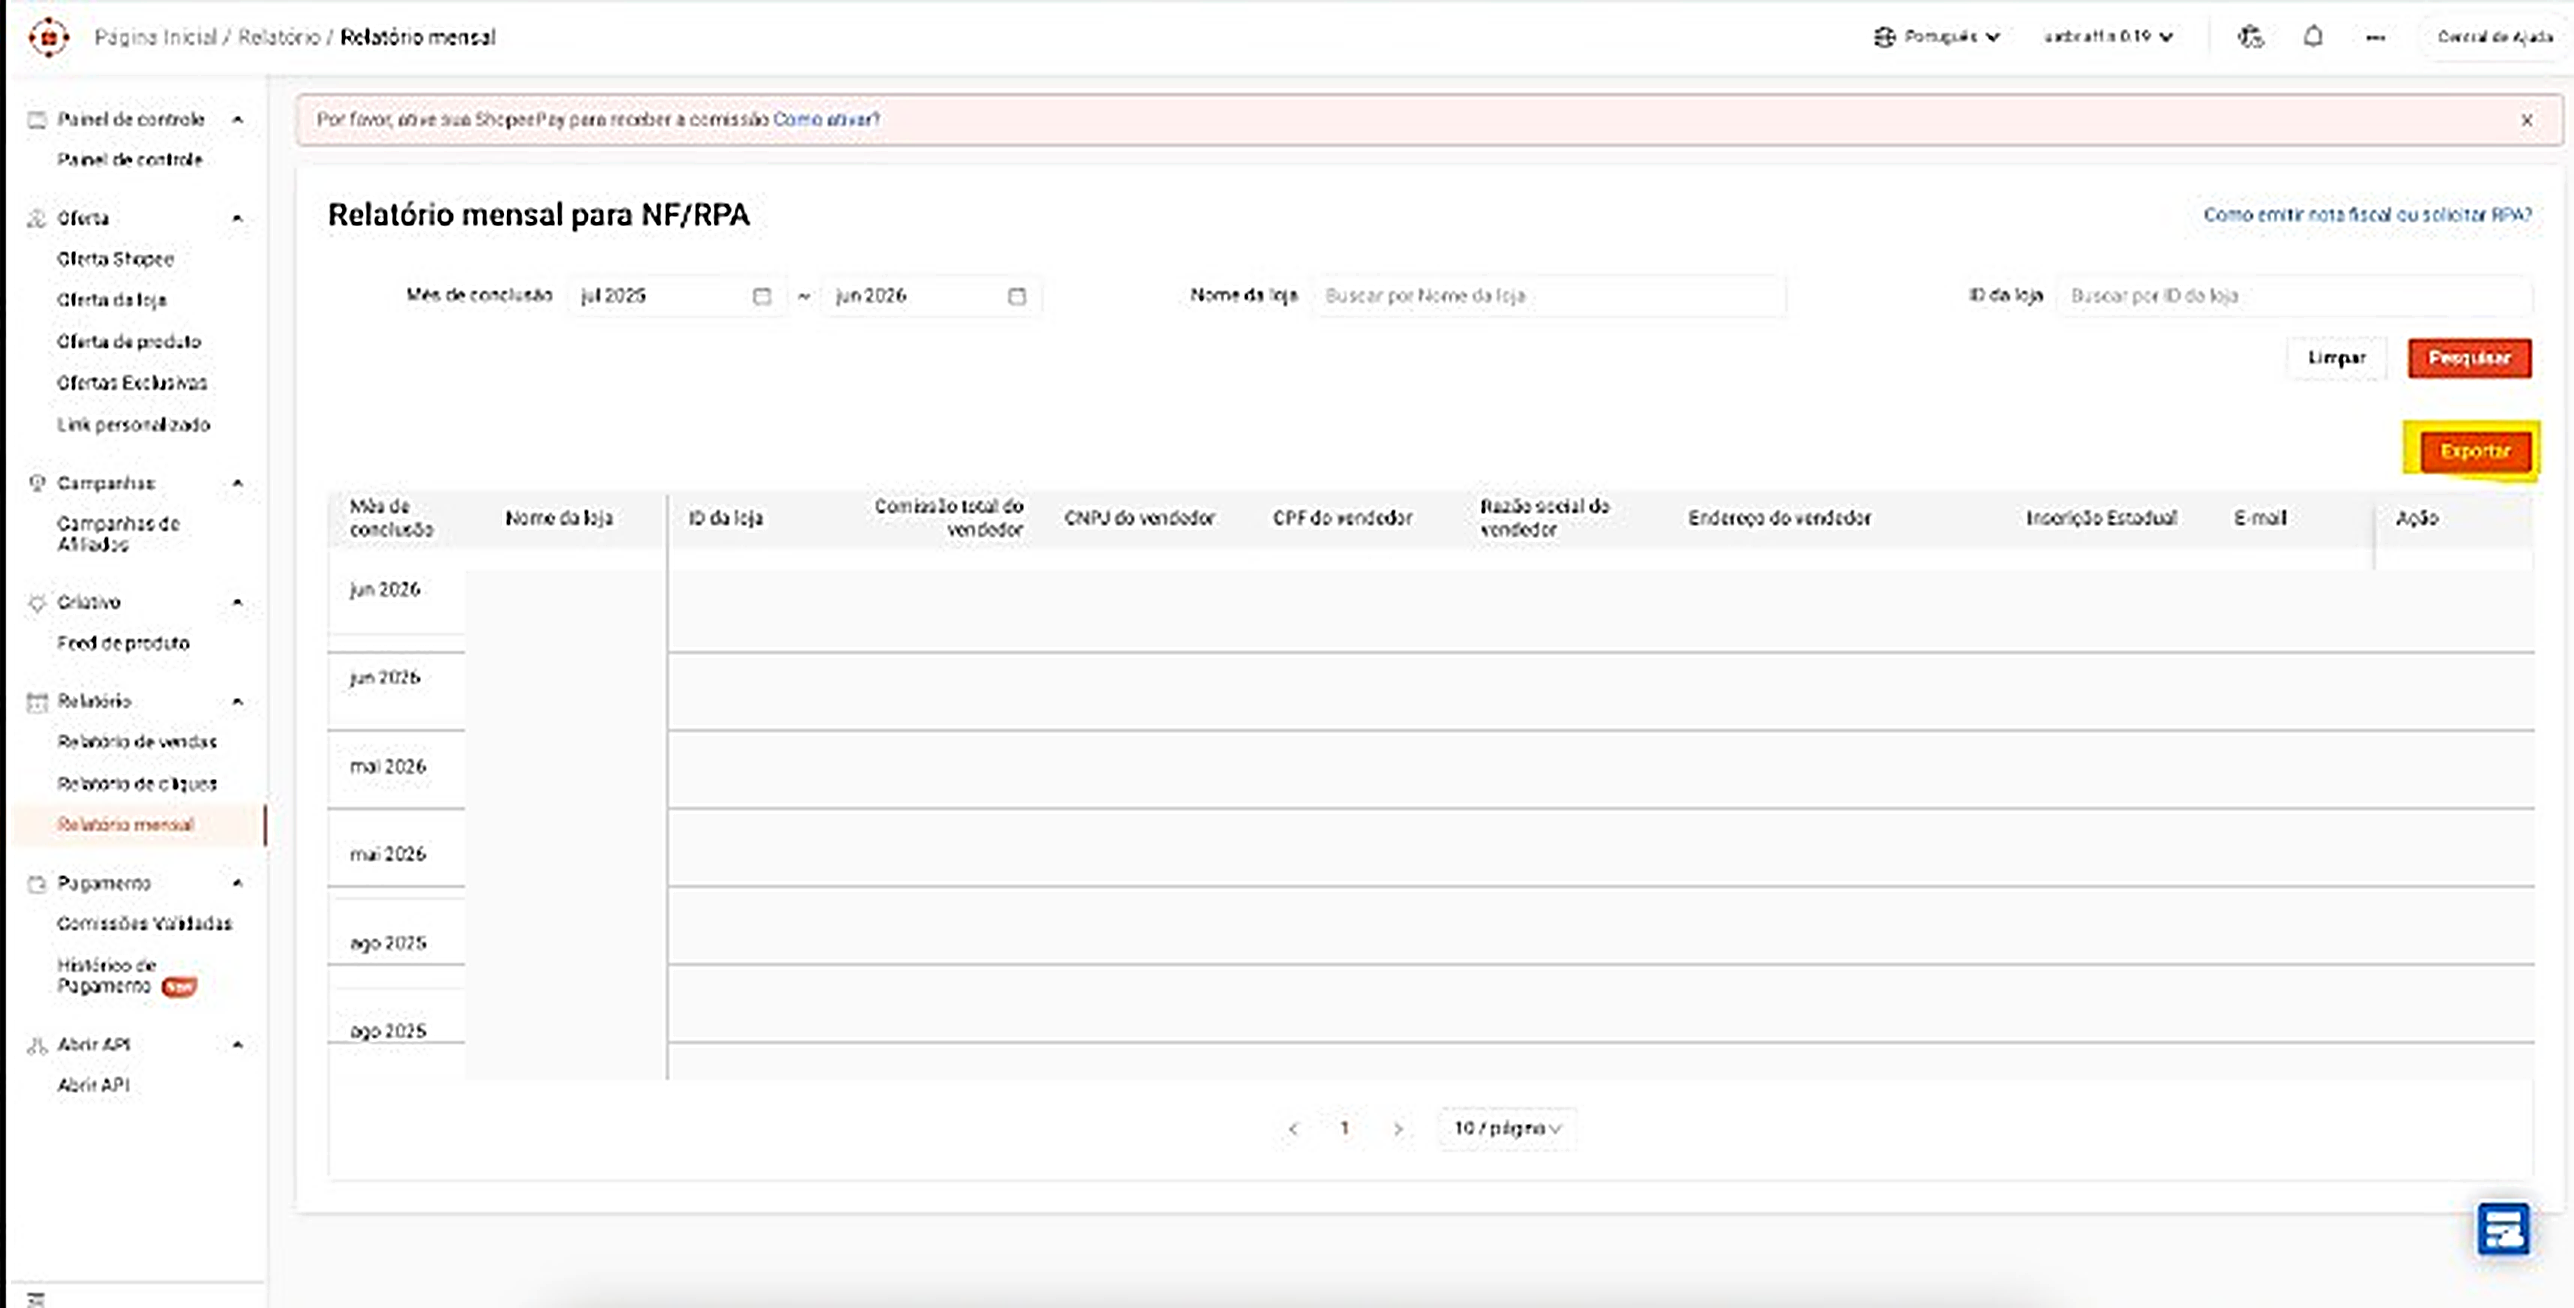
Task: Collapse the Painel de controle section chevron
Action: click(x=238, y=119)
